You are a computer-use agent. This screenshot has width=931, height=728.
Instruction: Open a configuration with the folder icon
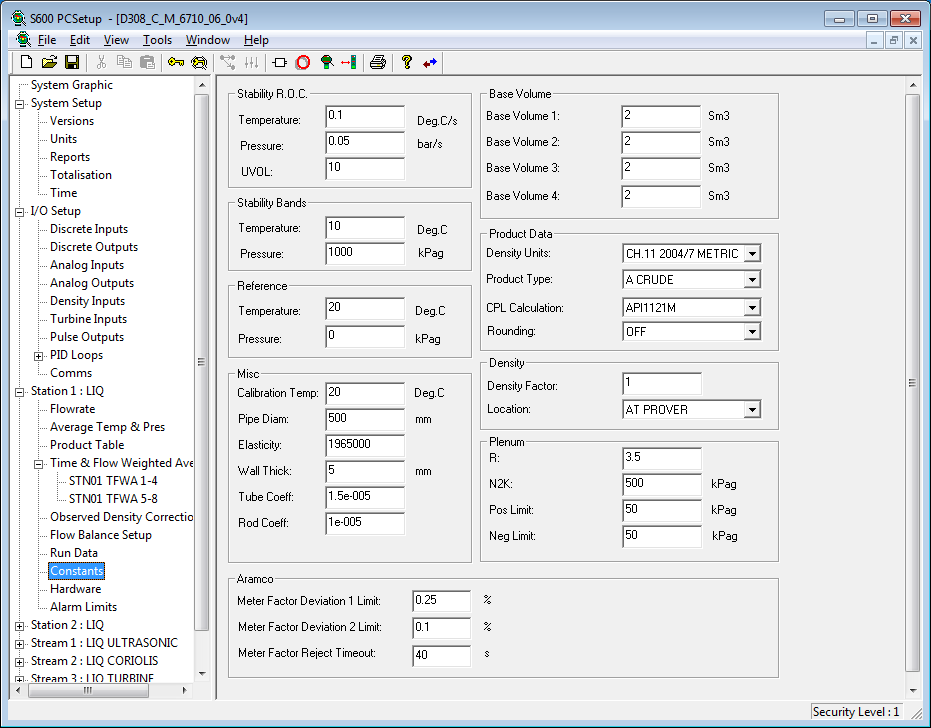49,62
